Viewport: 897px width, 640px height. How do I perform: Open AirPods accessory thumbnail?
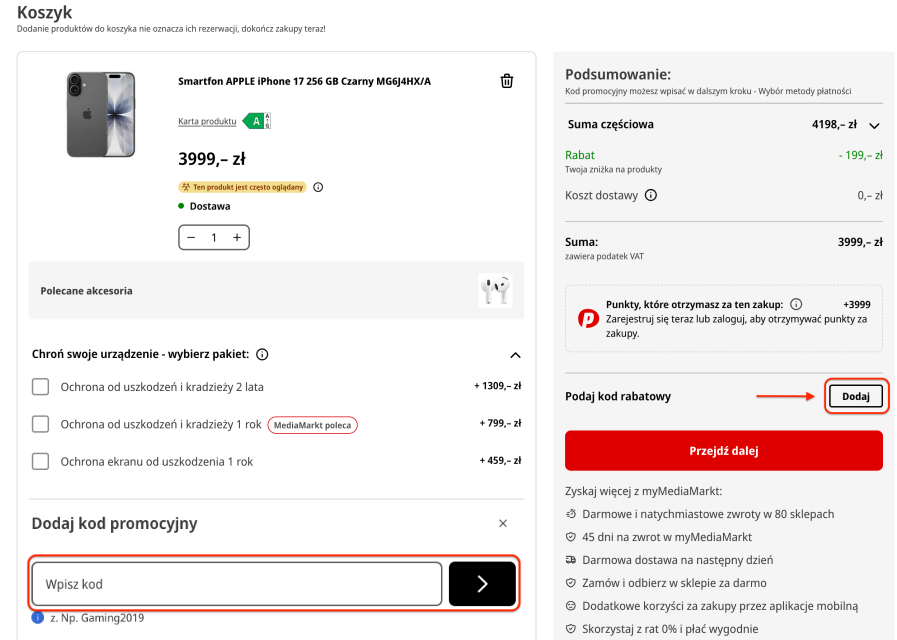(495, 291)
